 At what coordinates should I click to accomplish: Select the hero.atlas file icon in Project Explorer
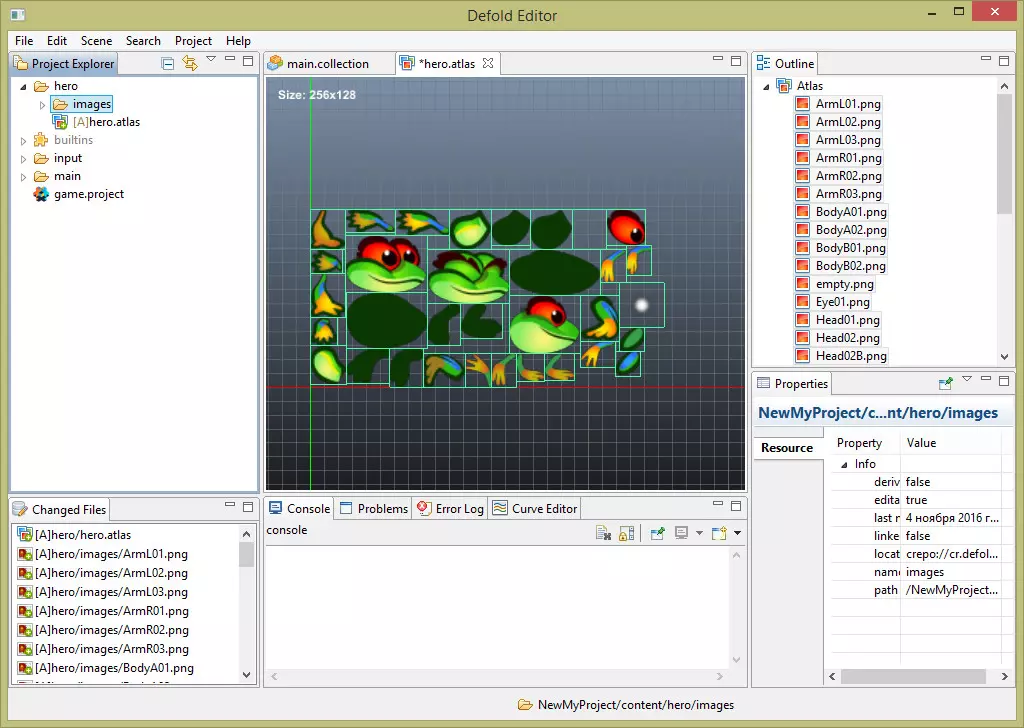click(59, 122)
